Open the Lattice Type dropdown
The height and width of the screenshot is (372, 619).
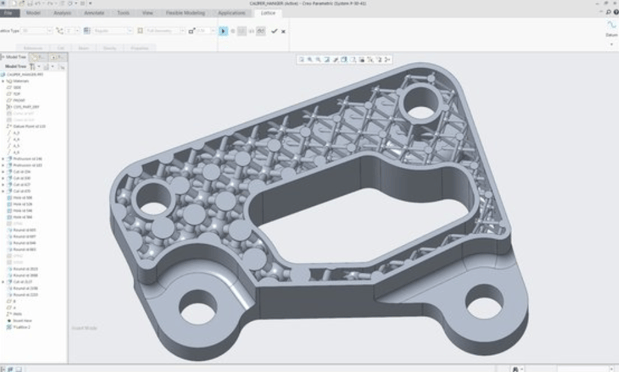coord(36,31)
